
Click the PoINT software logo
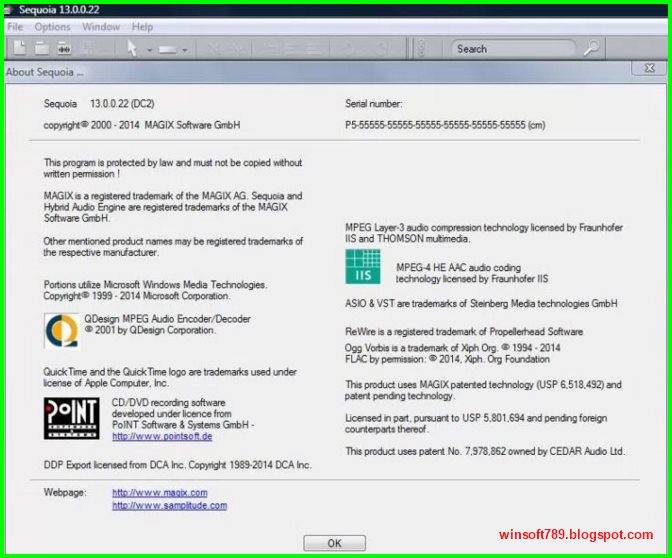(72, 418)
